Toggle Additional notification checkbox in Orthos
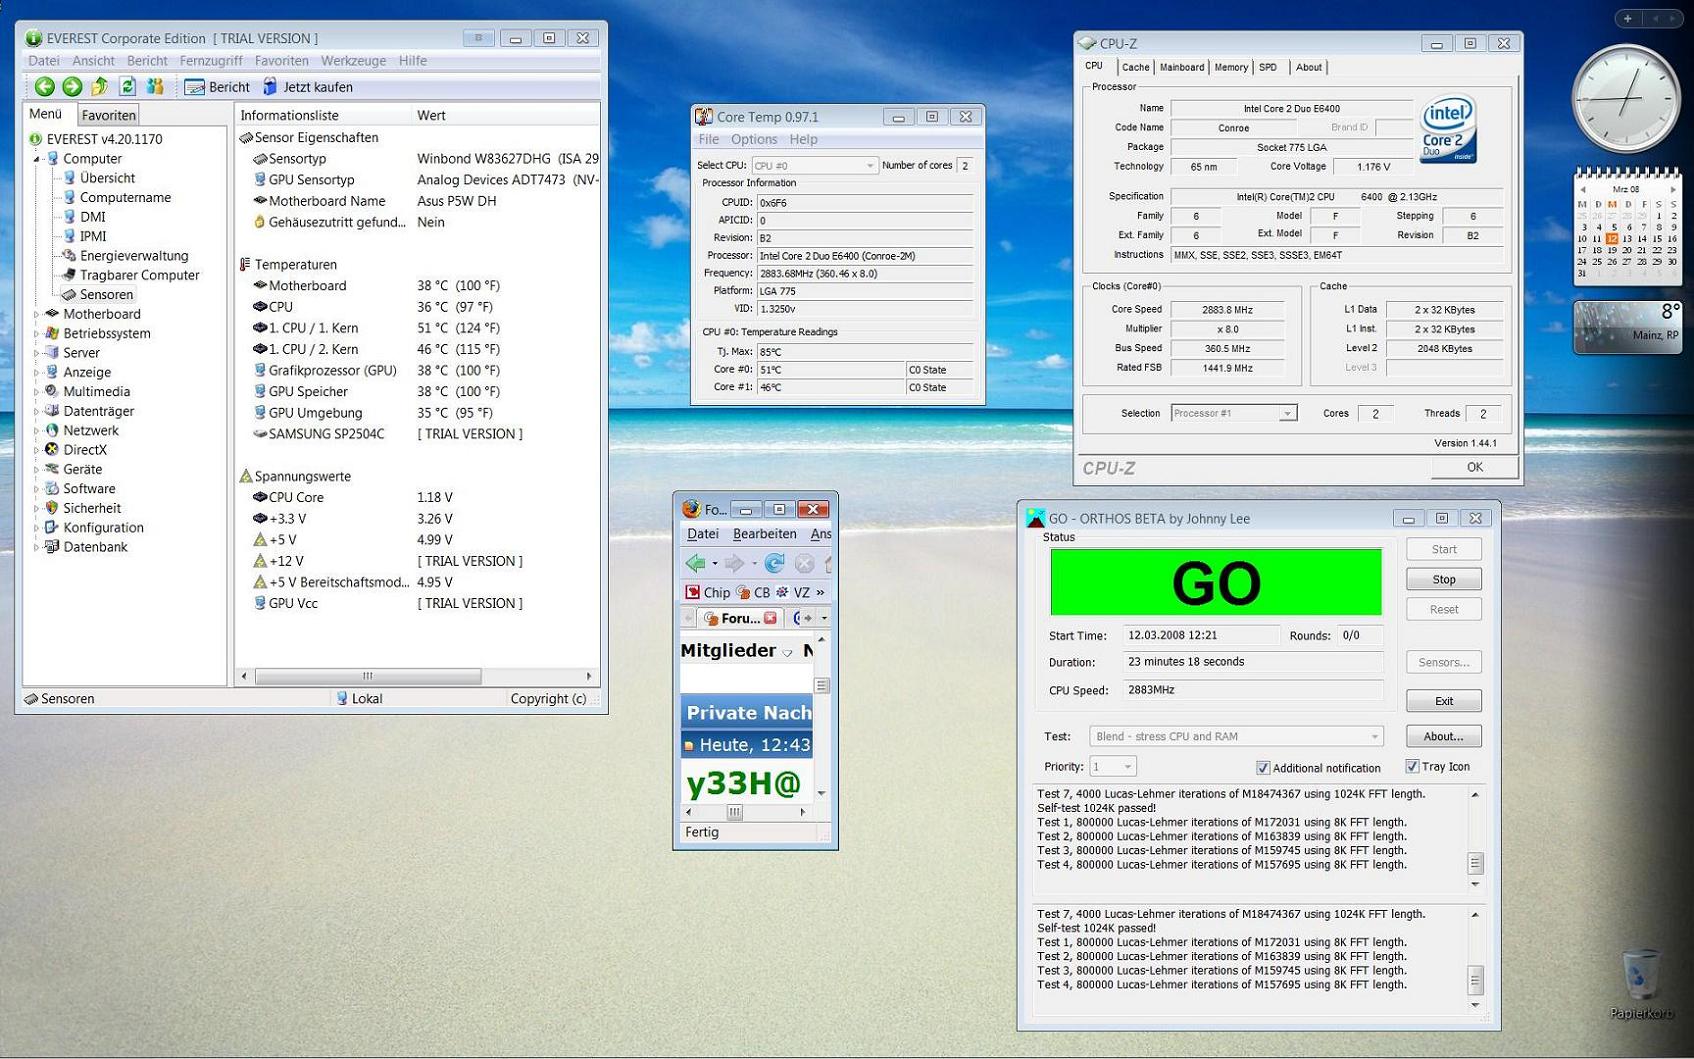1694x1059 pixels. pyautogui.click(x=1263, y=768)
